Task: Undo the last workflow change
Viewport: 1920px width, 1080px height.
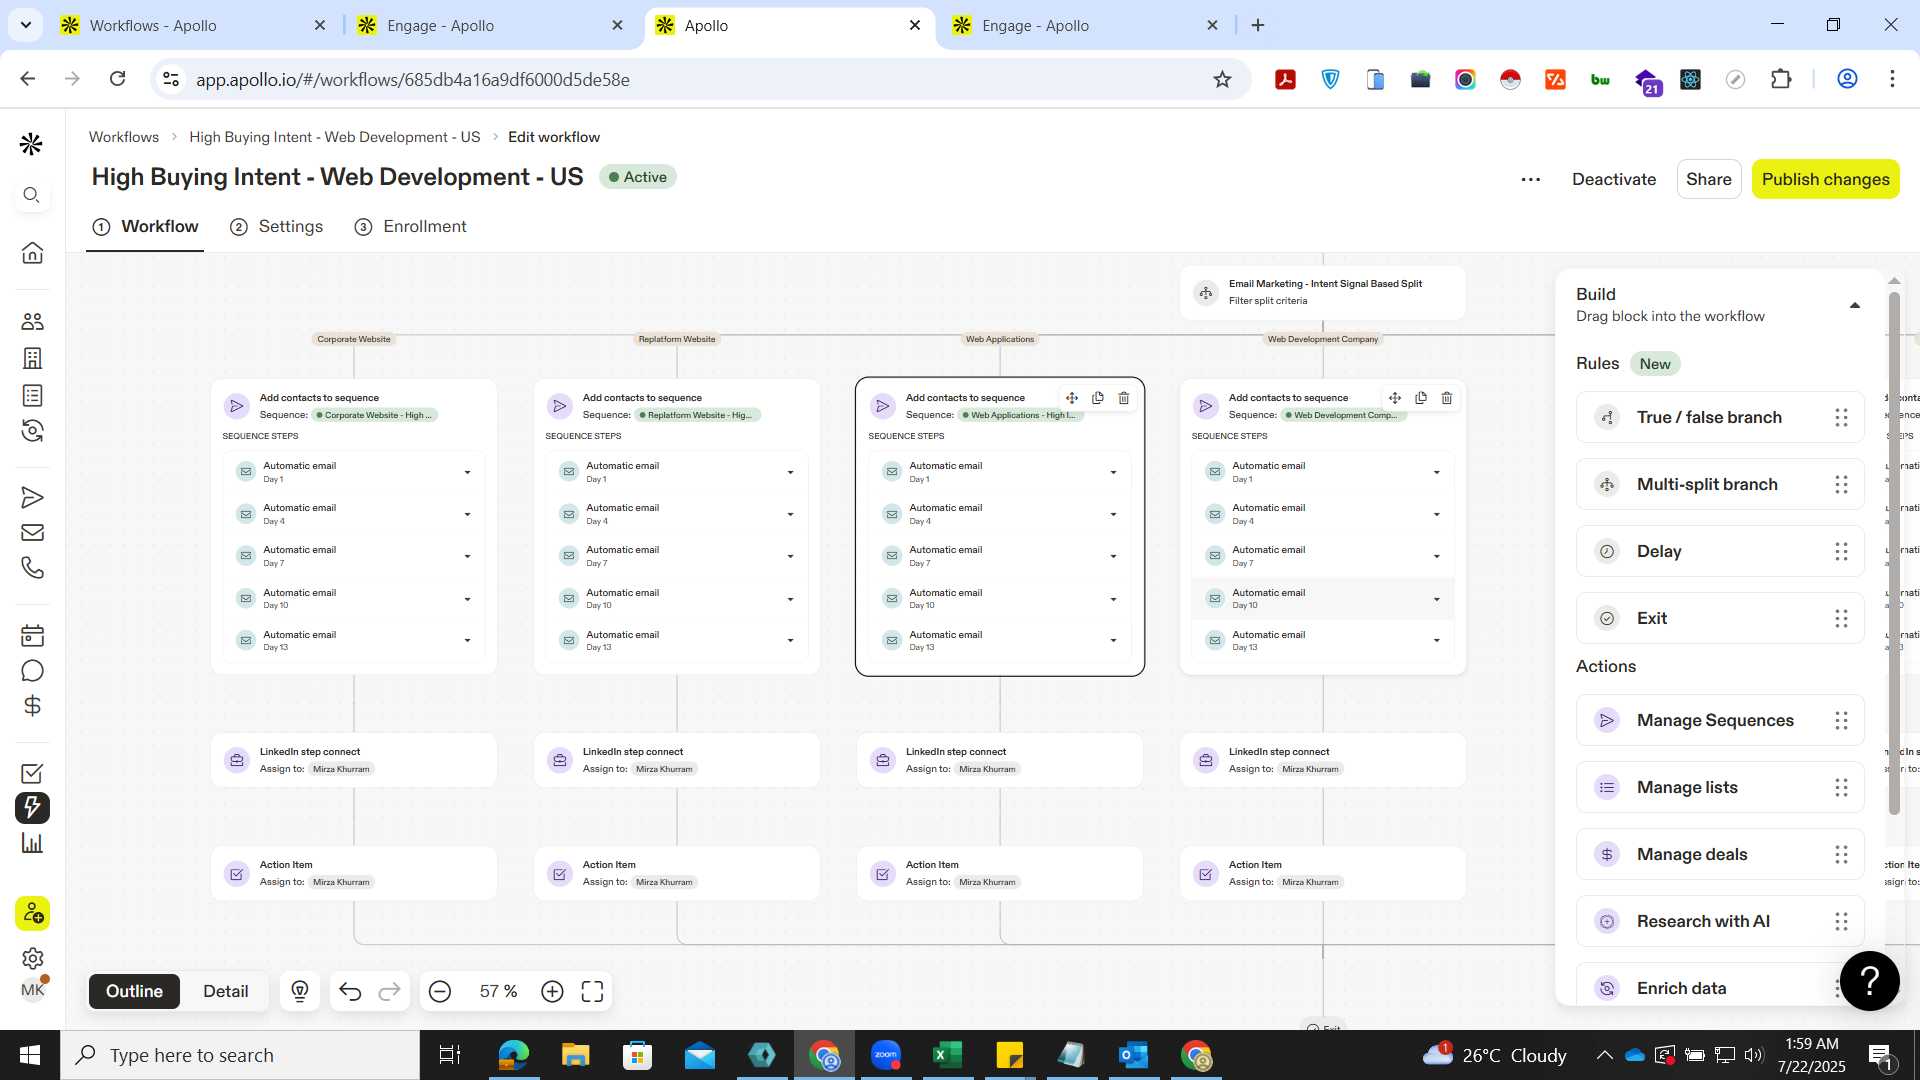Action: (x=350, y=991)
